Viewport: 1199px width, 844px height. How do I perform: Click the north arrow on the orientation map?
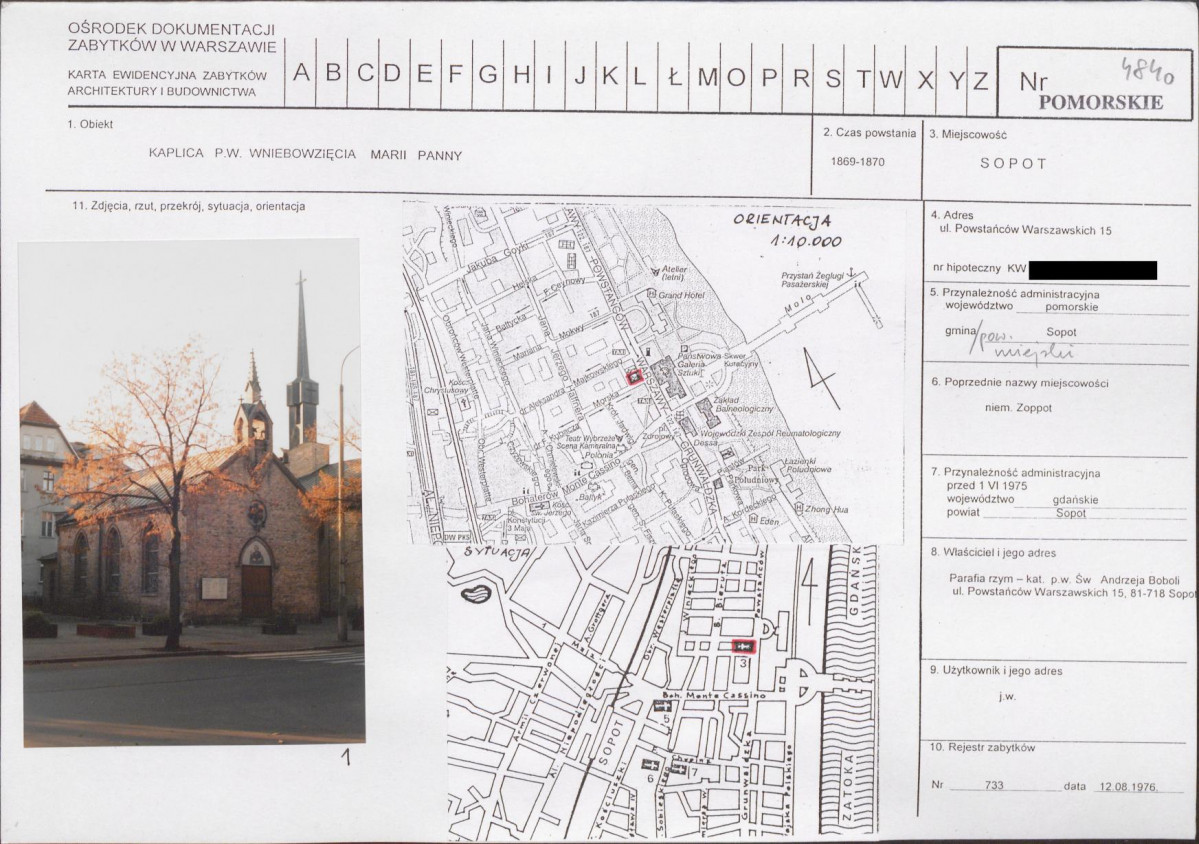821,379
